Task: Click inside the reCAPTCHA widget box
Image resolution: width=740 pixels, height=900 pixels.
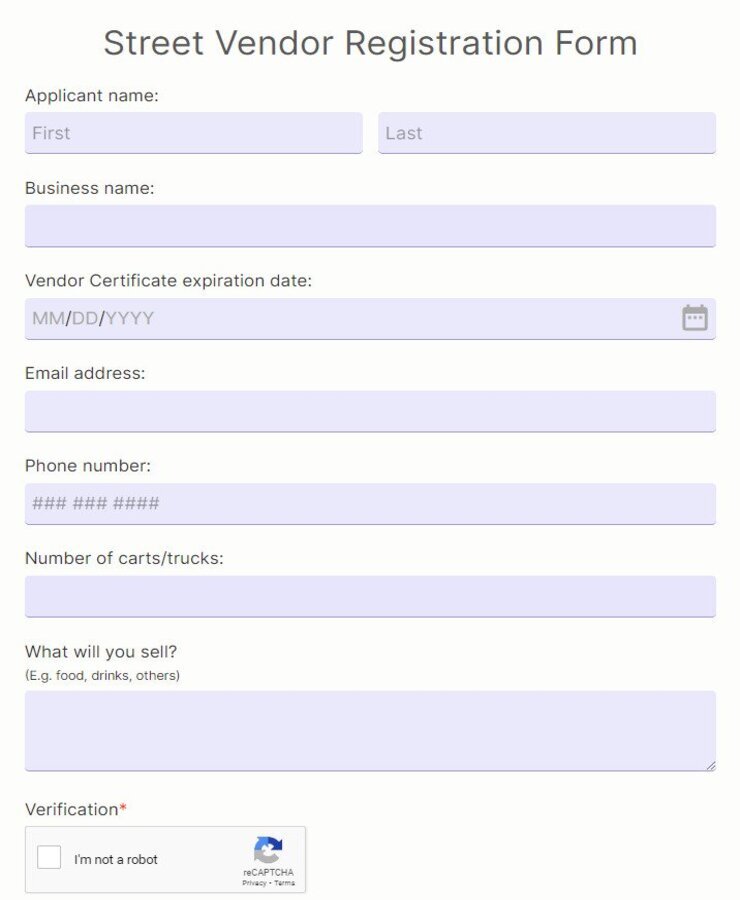Action: click(x=165, y=859)
